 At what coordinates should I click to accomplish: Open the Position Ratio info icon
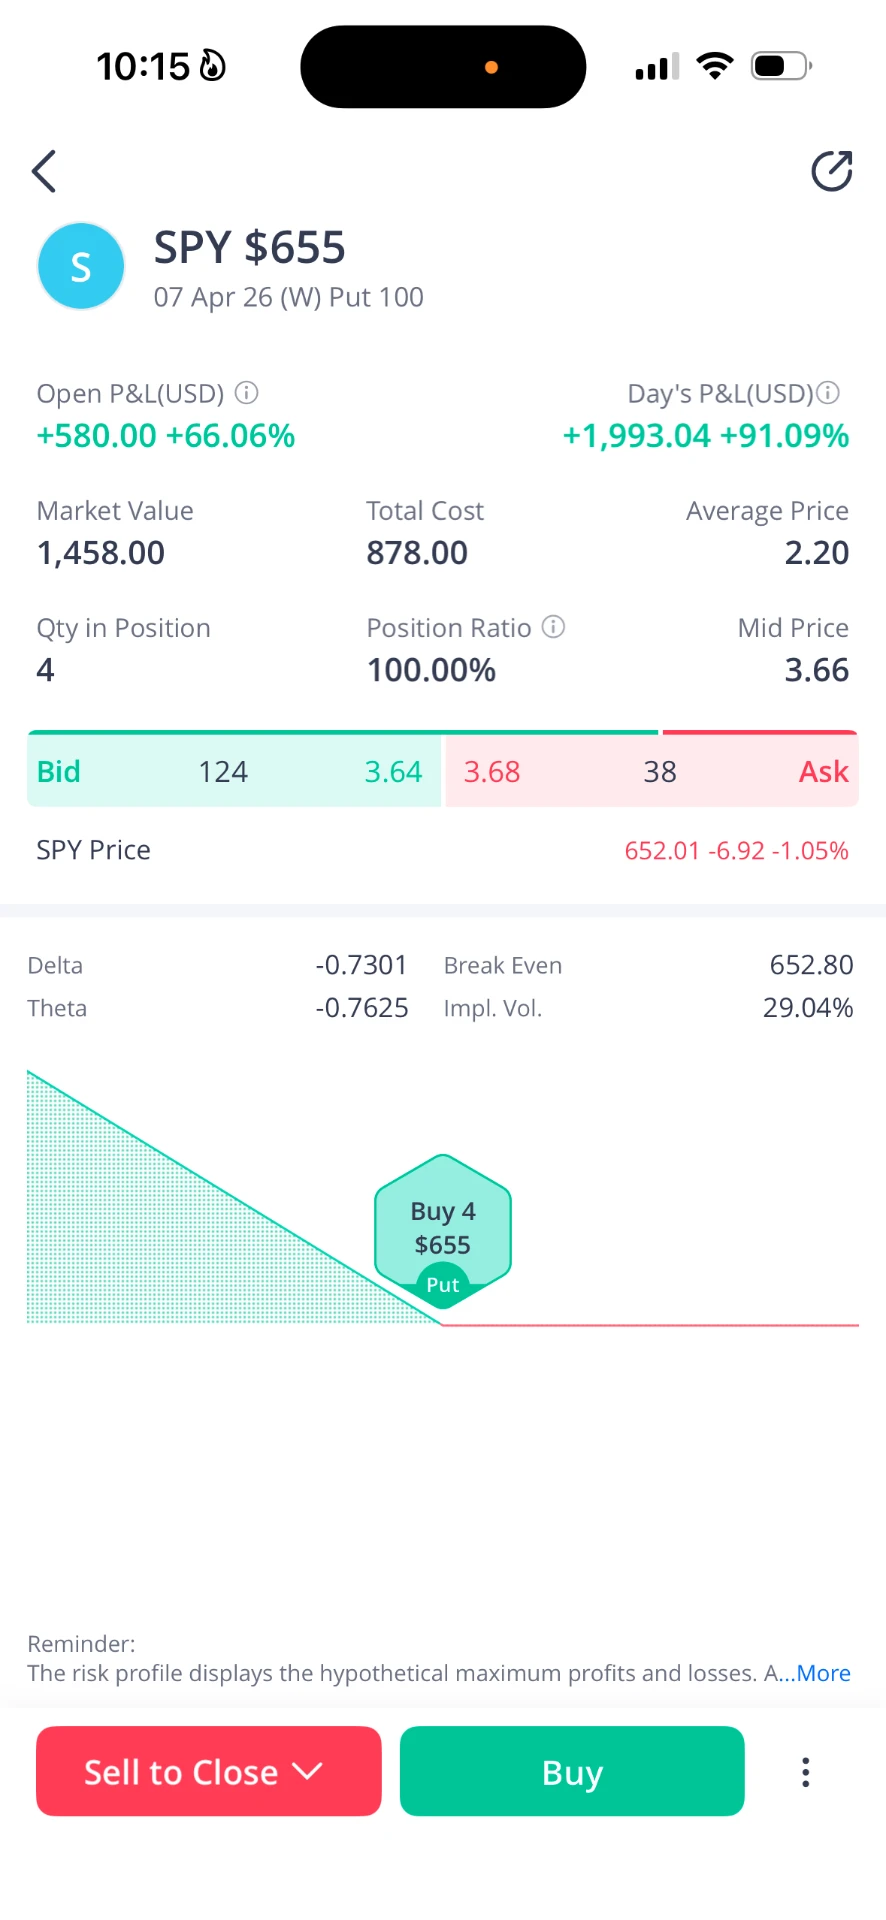pyautogui.click(x=553, y=627)
